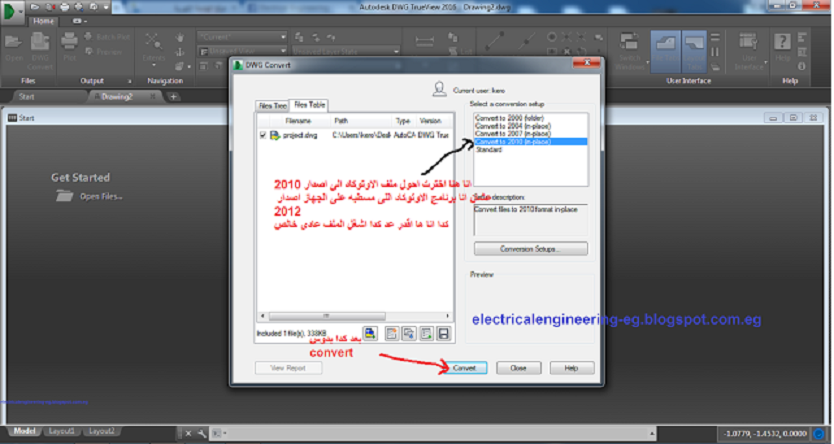Screen dimensions: 834x444
Task: Click the Open icon in Quick Access Toolbar
Action: click(x=35, y=7)
